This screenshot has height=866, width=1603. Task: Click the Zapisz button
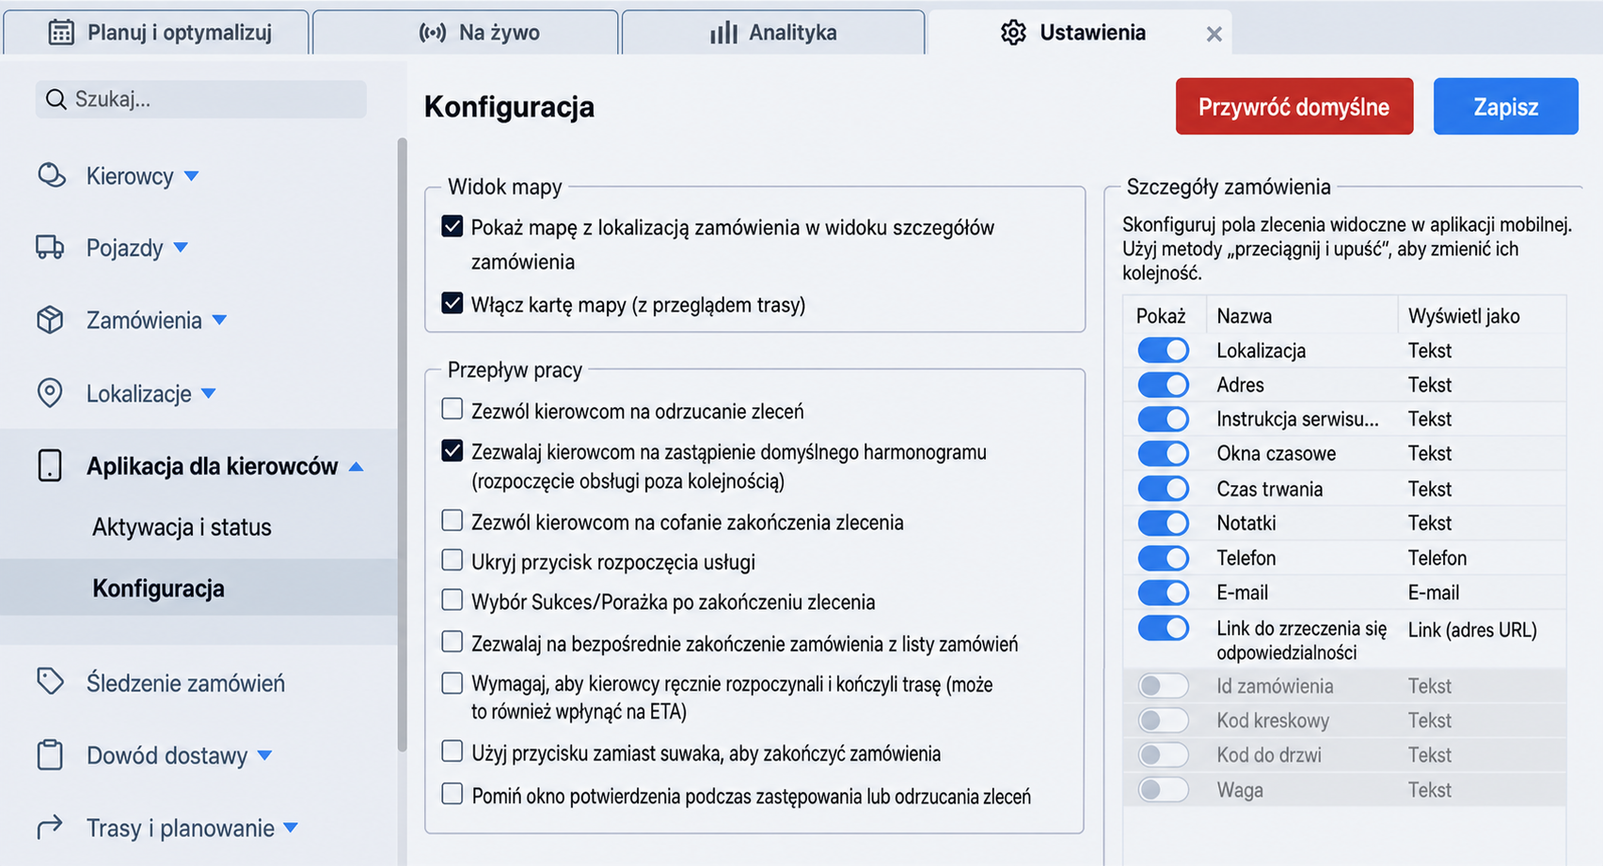pyautogui.click(x=1506, y=106)
